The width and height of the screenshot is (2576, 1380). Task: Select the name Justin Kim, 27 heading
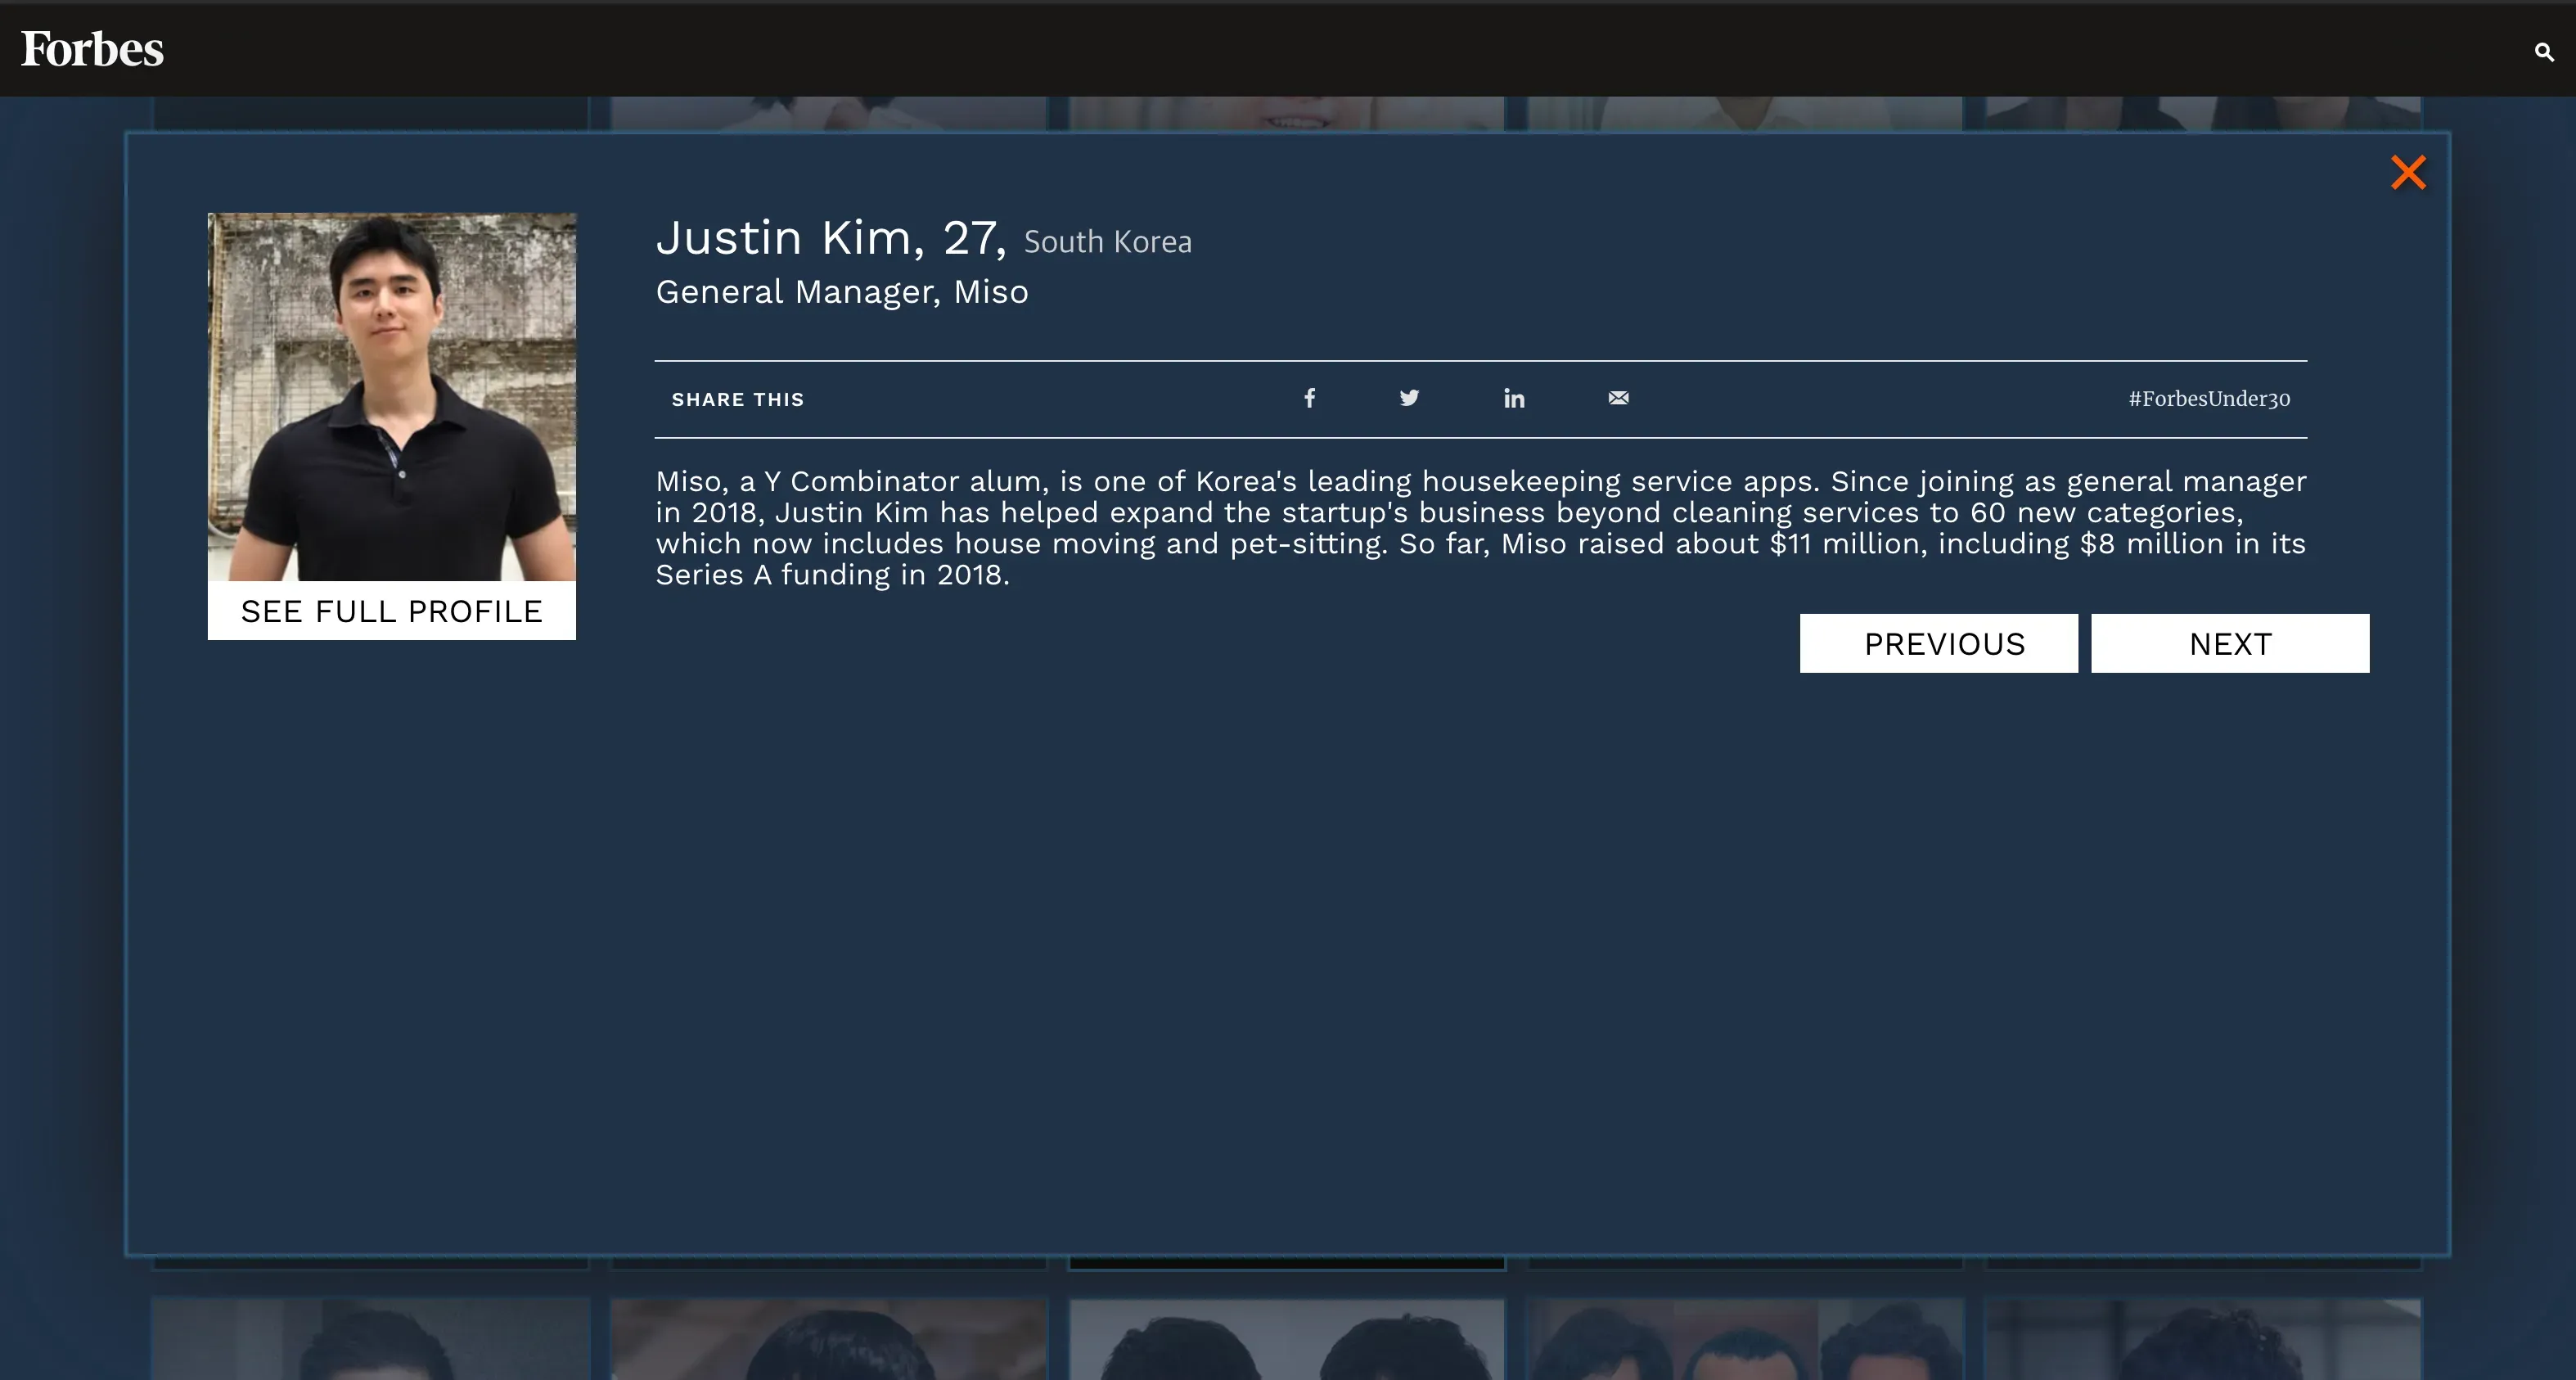click(831, 239)
